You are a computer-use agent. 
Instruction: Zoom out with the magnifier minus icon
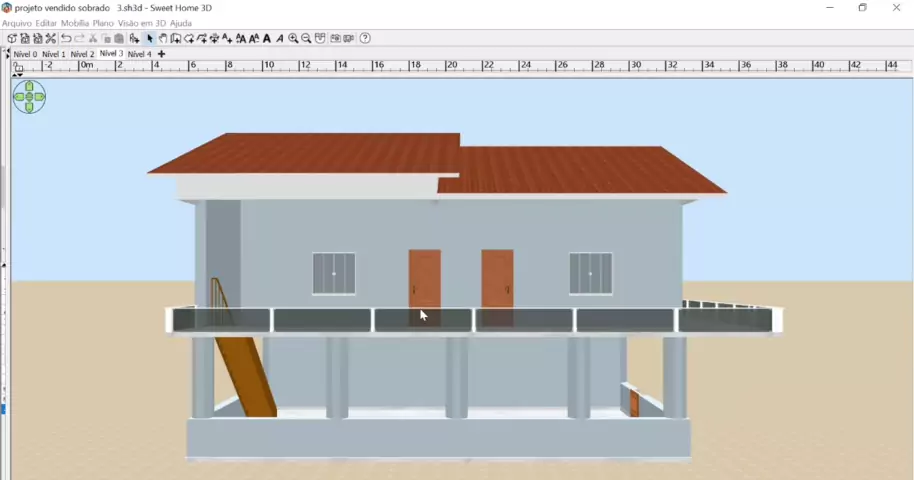tap(306, 39)
